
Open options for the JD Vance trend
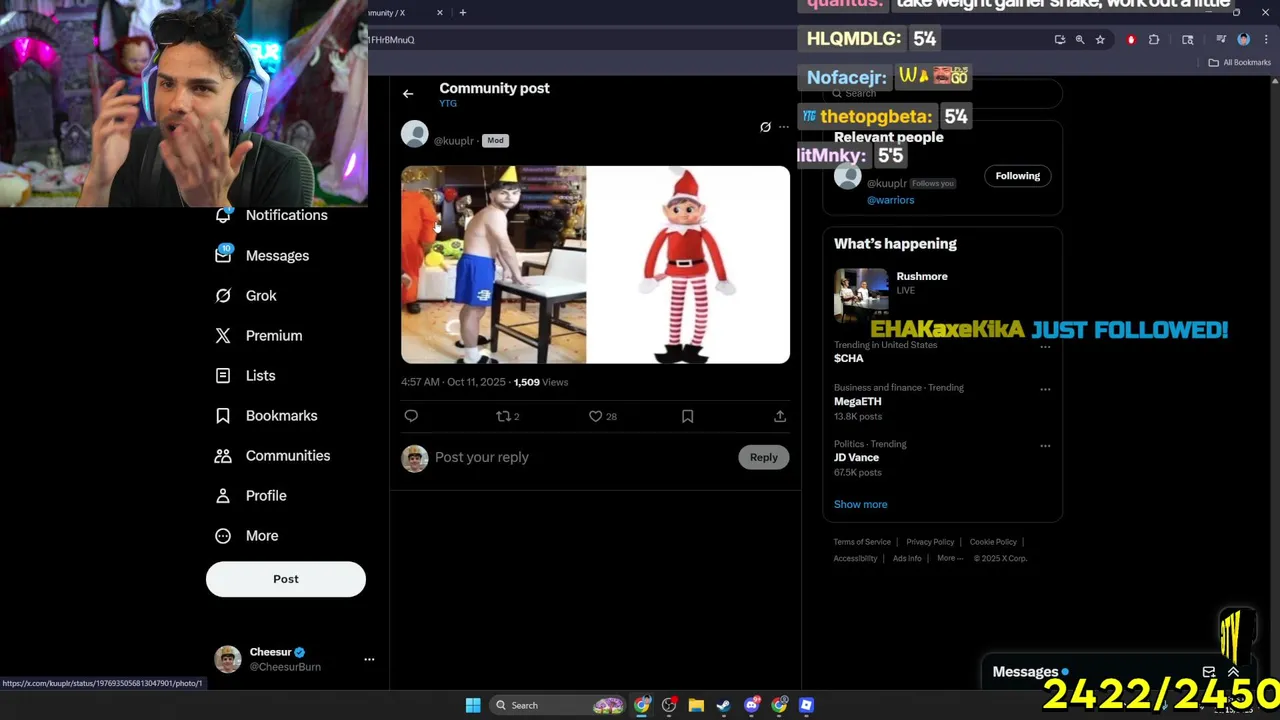tap(1045, 445)
